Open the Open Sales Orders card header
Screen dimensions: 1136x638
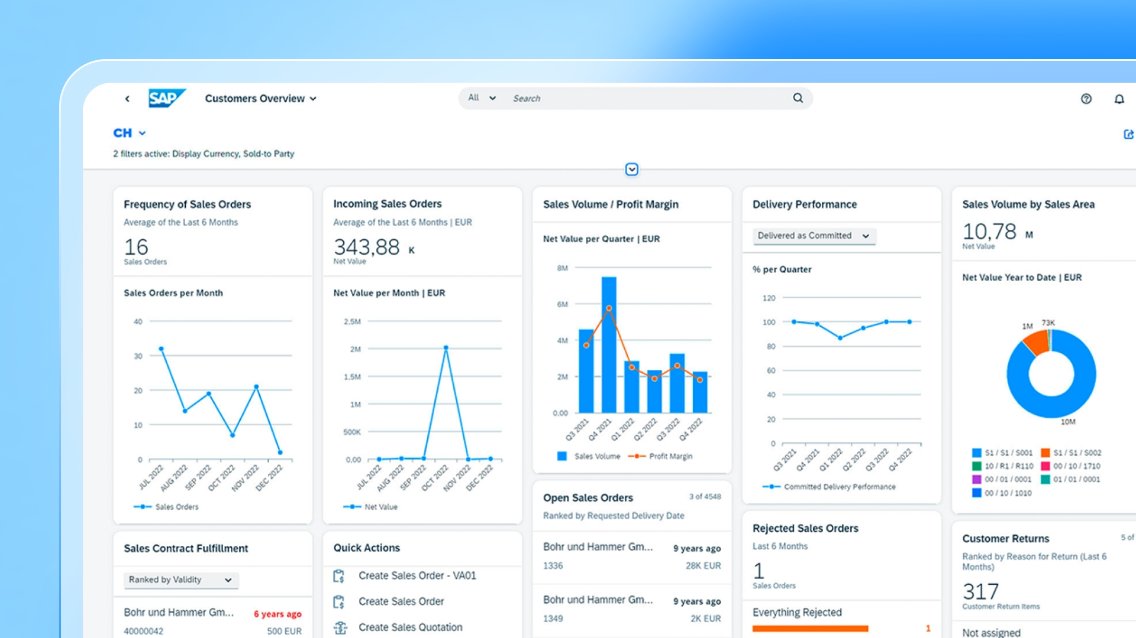tap(632, 506)
